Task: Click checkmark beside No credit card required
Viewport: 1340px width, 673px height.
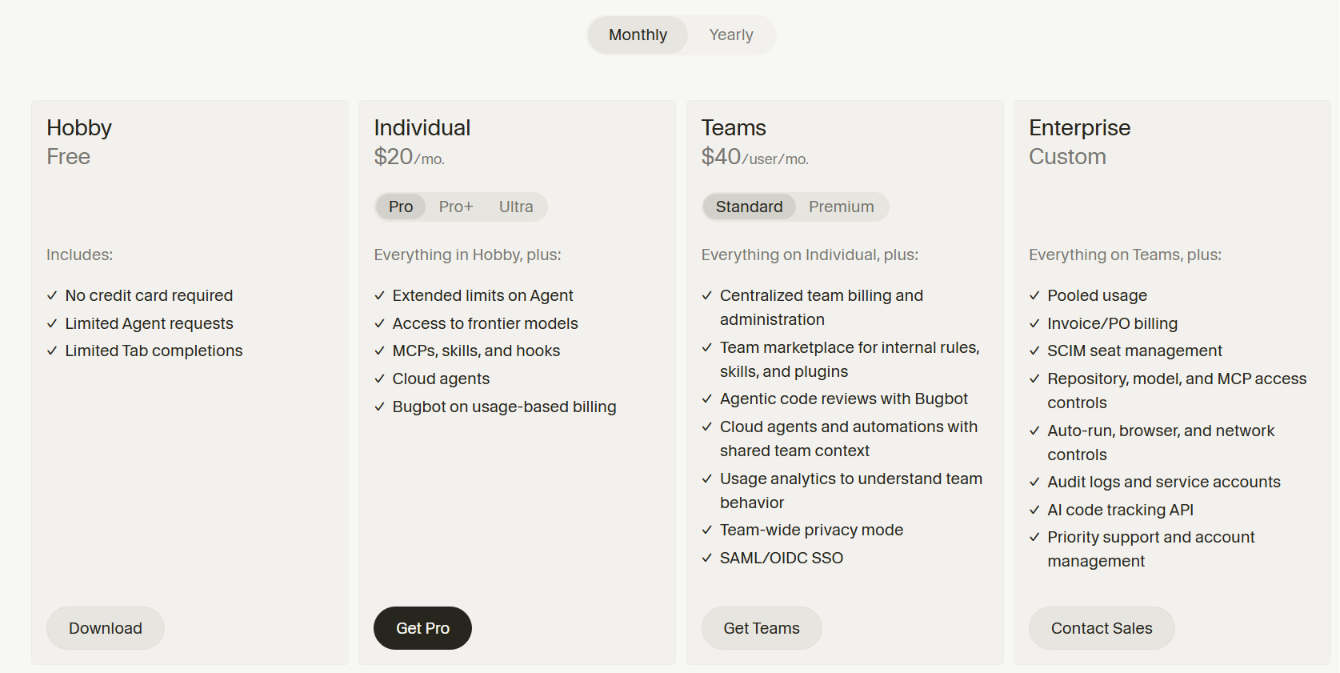Action: [x=52, y=296]
